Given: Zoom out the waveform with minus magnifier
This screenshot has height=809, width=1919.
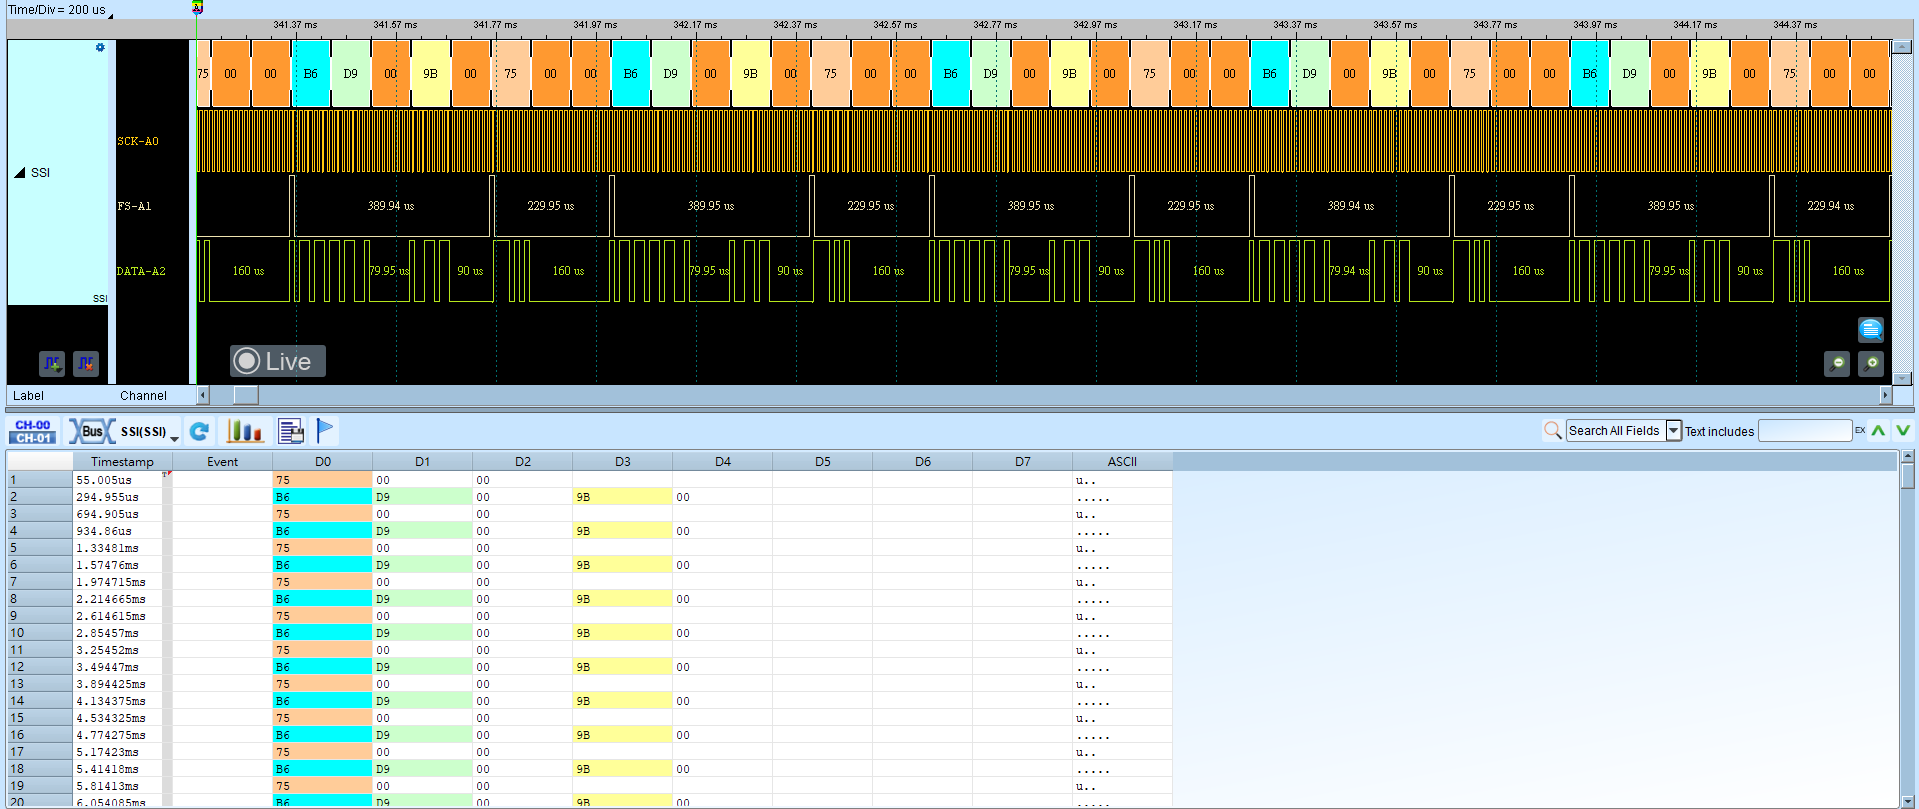Looking at the screenshot, I should [x=1837, y=364].
